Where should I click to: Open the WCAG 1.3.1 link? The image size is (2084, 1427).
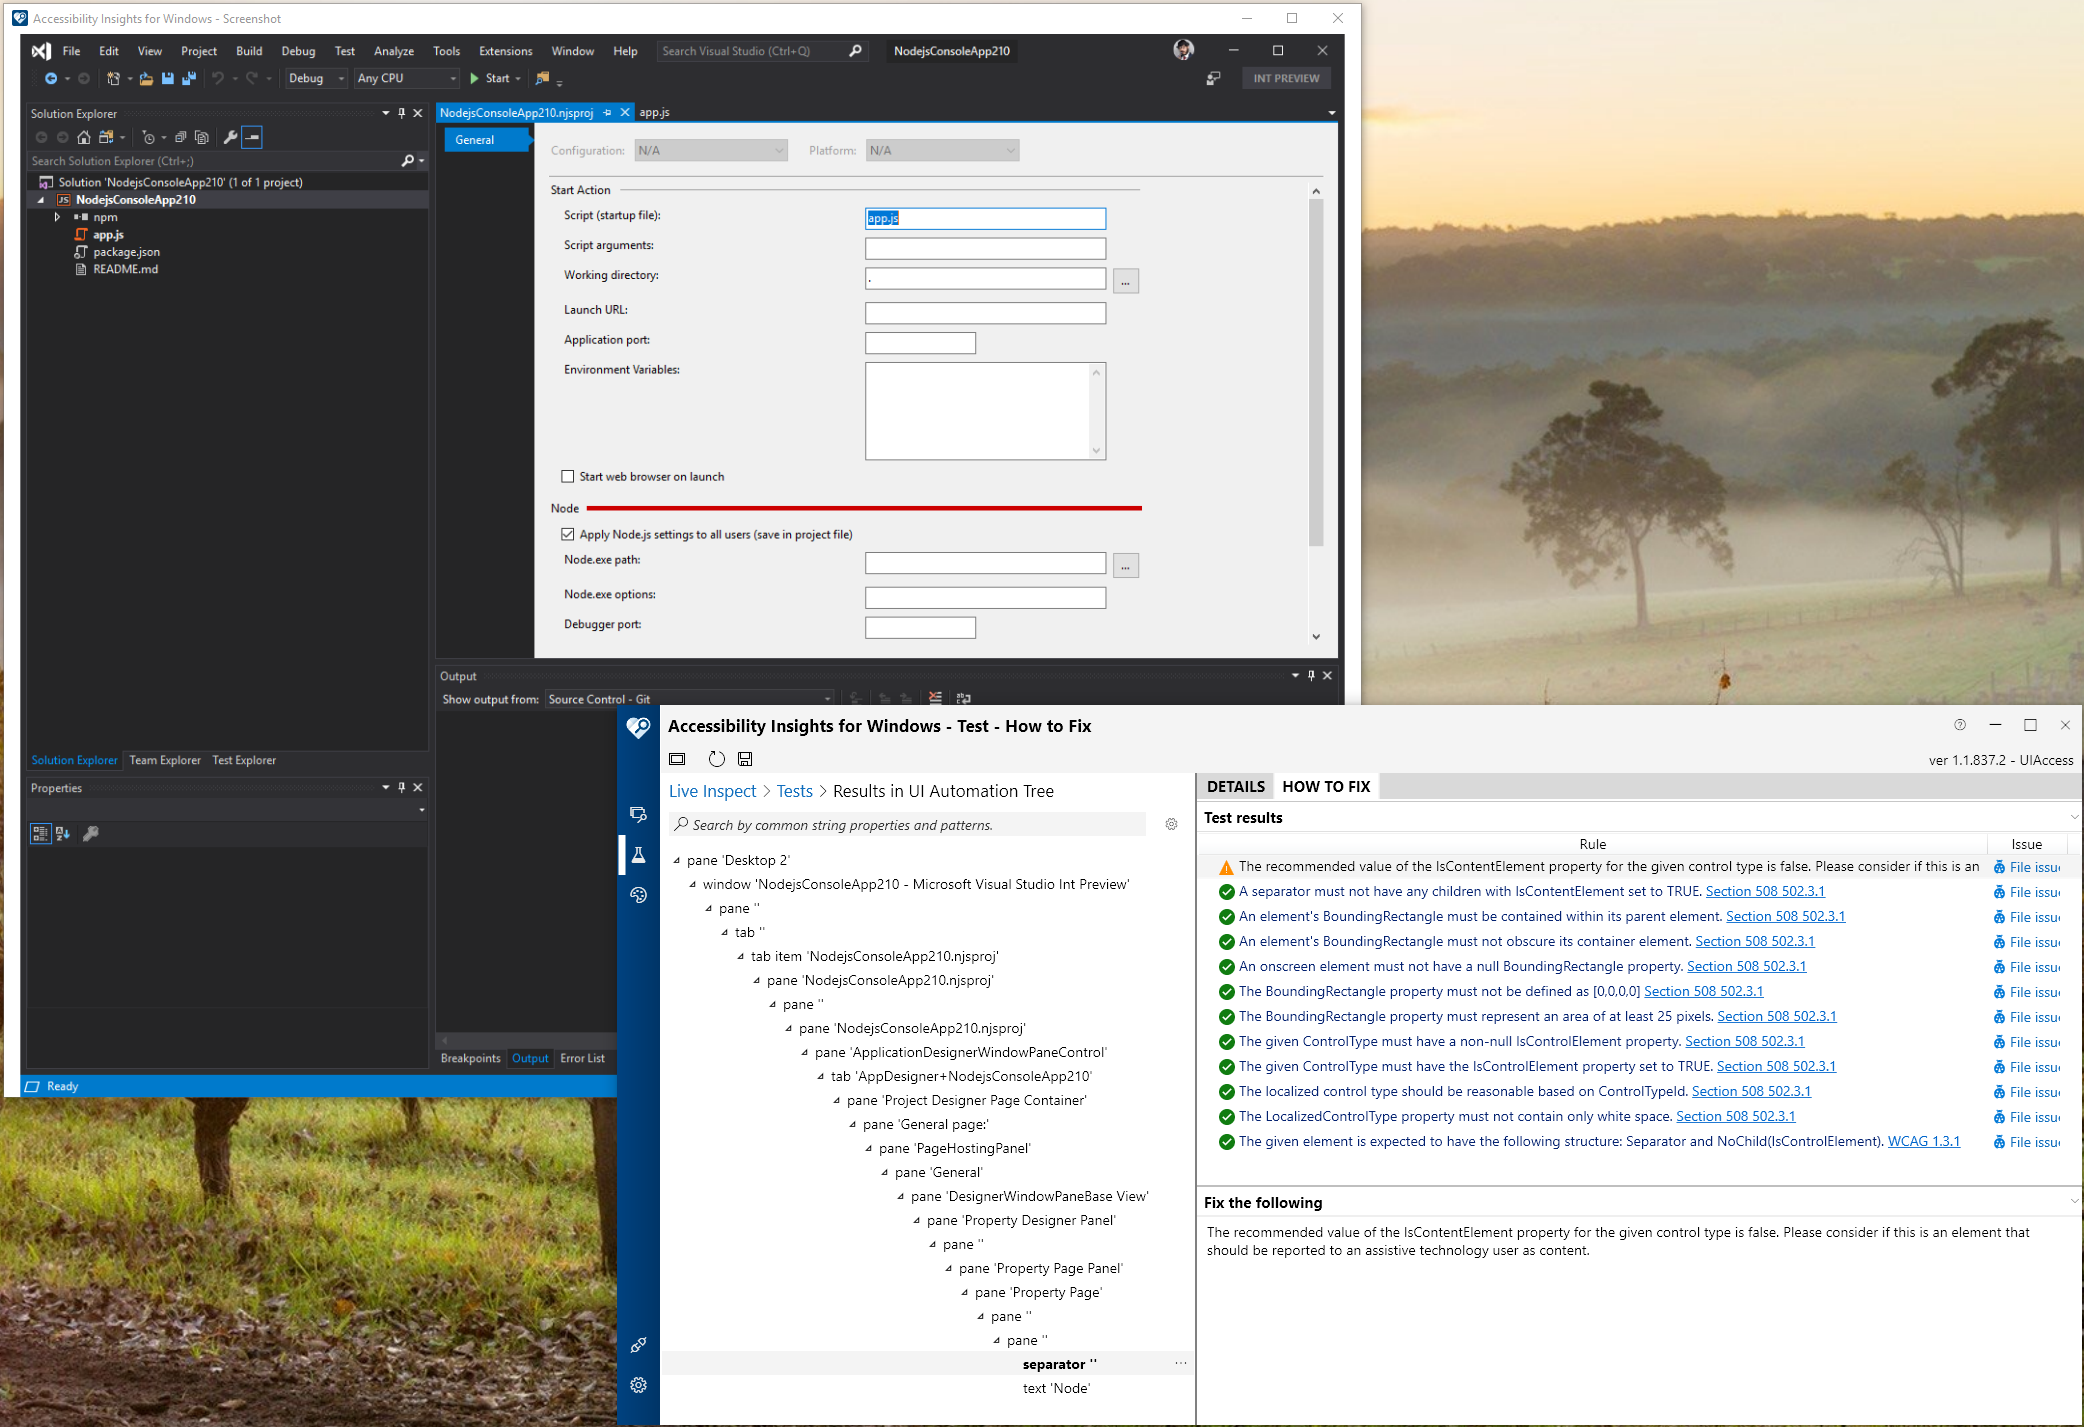[x=1923, y=1142]
